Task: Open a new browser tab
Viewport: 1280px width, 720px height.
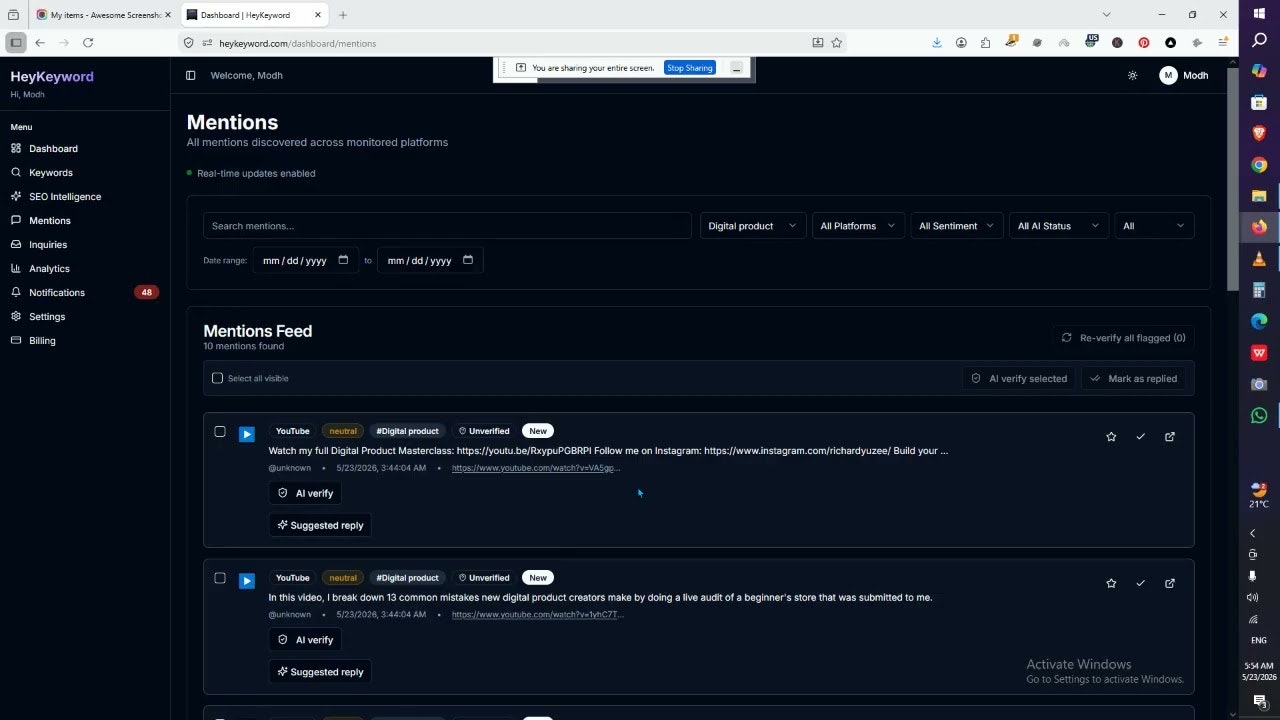Action: point(343,15)
